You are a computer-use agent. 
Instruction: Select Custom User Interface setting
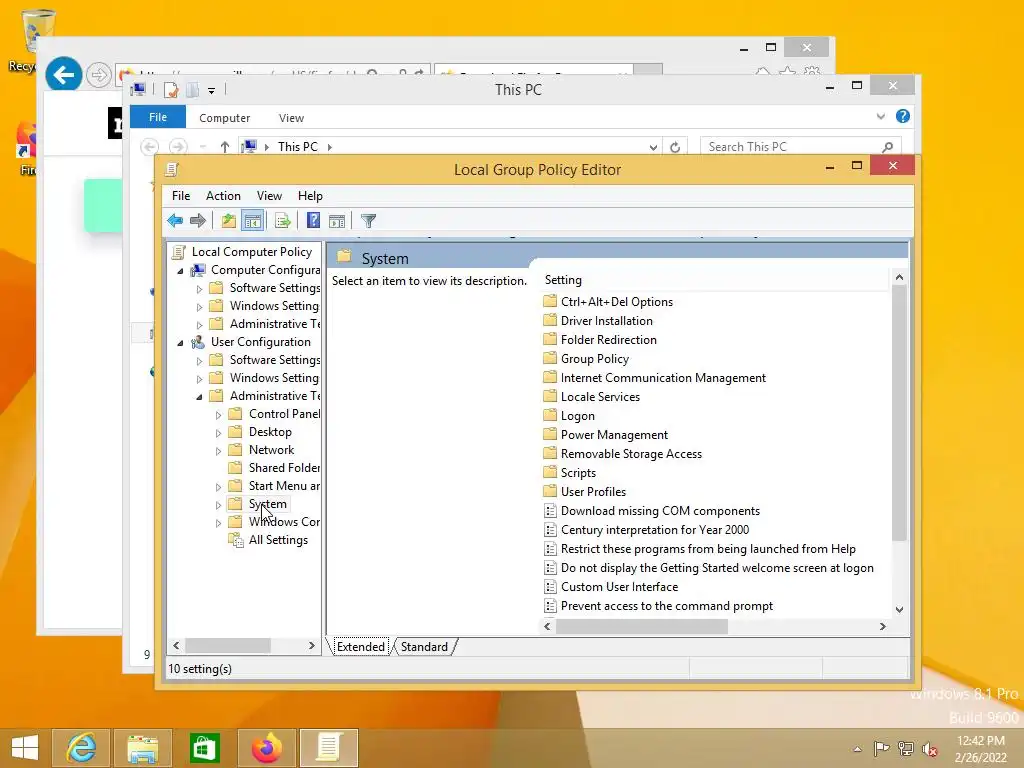pos(611,587)
